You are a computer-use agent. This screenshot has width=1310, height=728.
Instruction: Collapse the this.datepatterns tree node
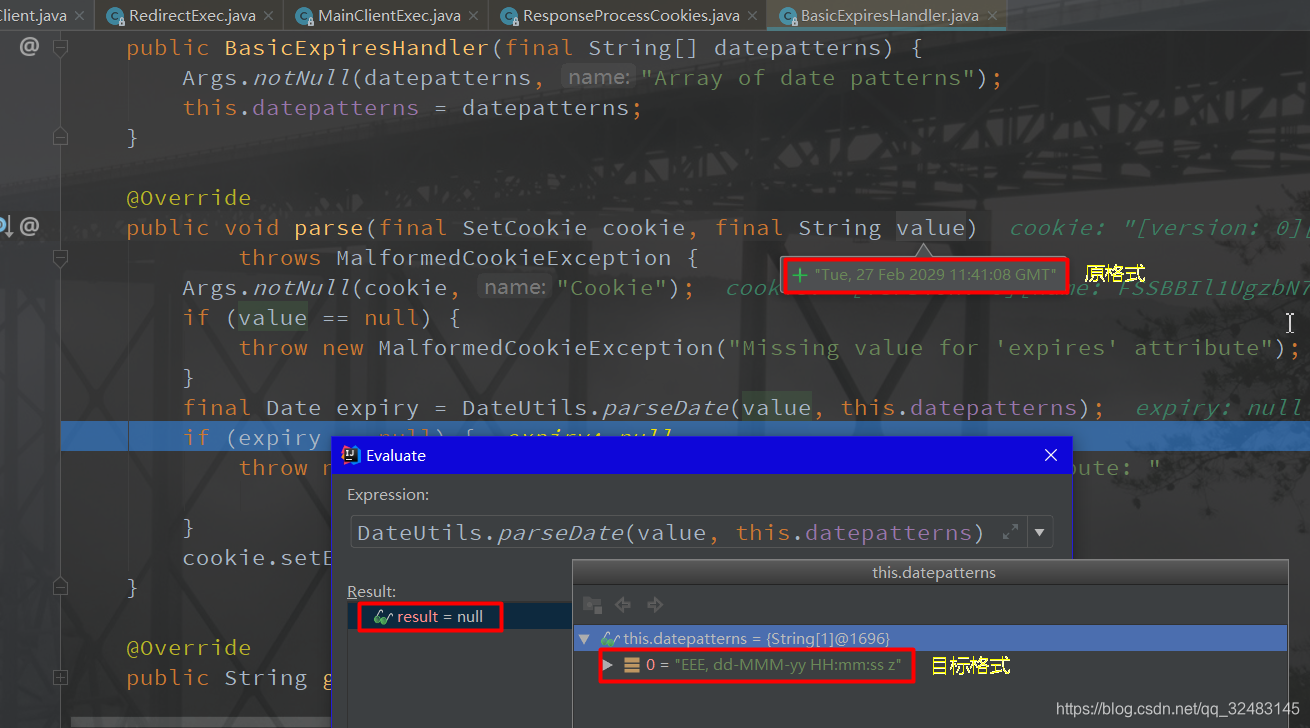click(x=585, y=638)
